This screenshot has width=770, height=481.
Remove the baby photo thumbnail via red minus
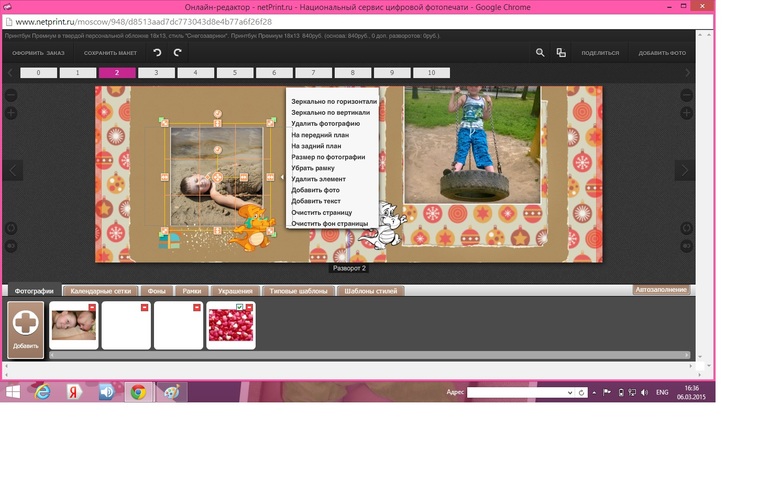click(93, 307)
